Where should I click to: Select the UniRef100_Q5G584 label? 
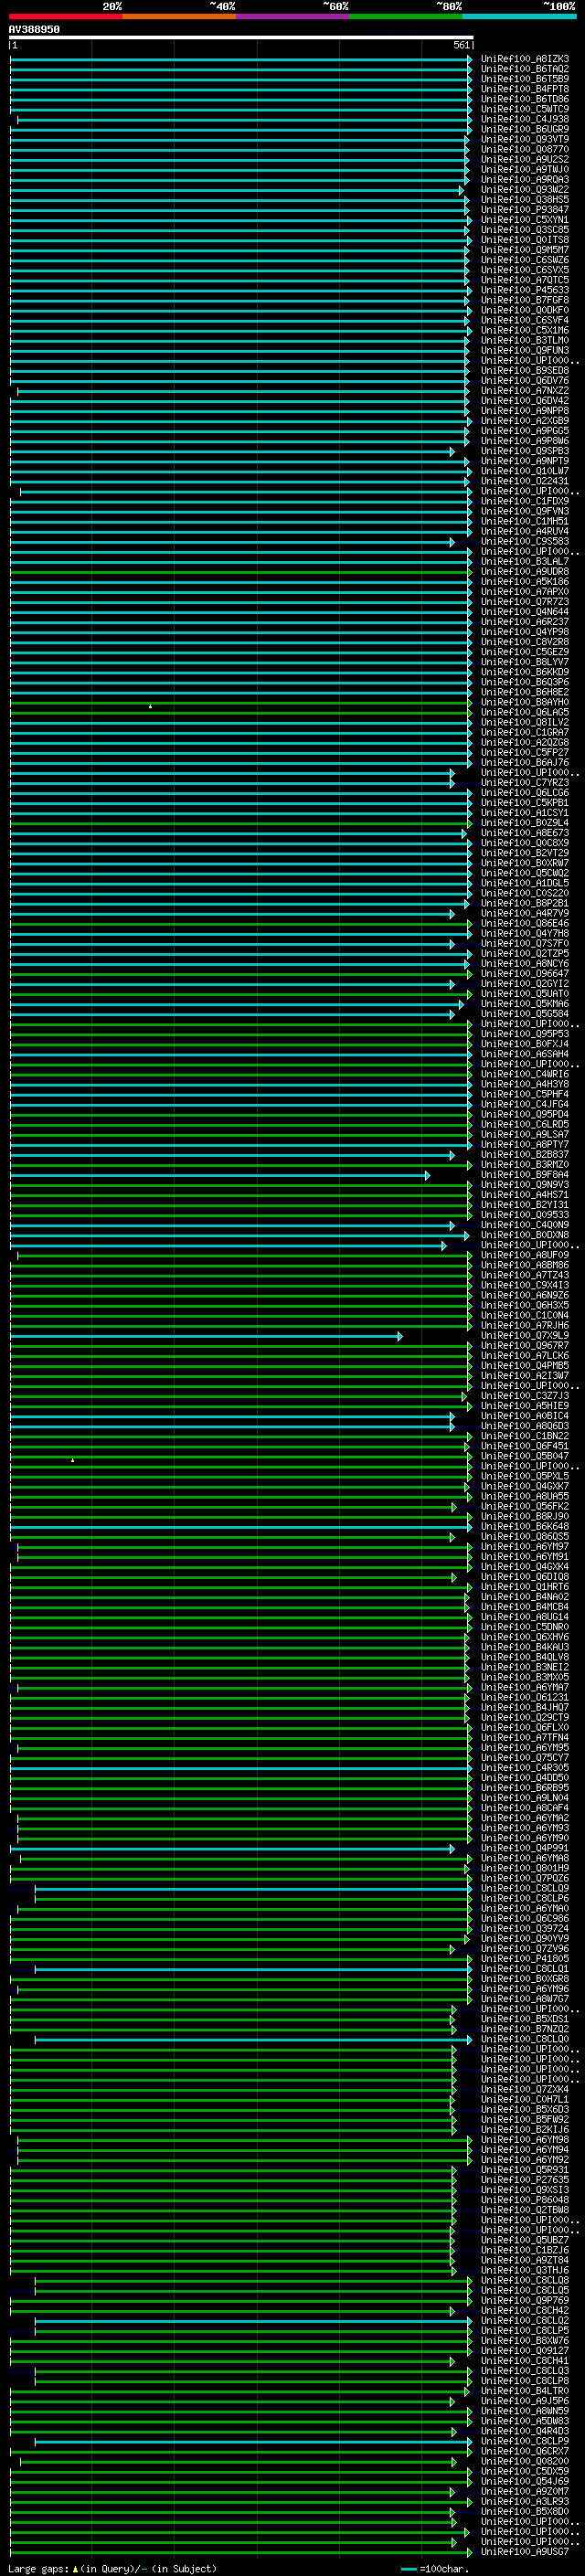525,1013
